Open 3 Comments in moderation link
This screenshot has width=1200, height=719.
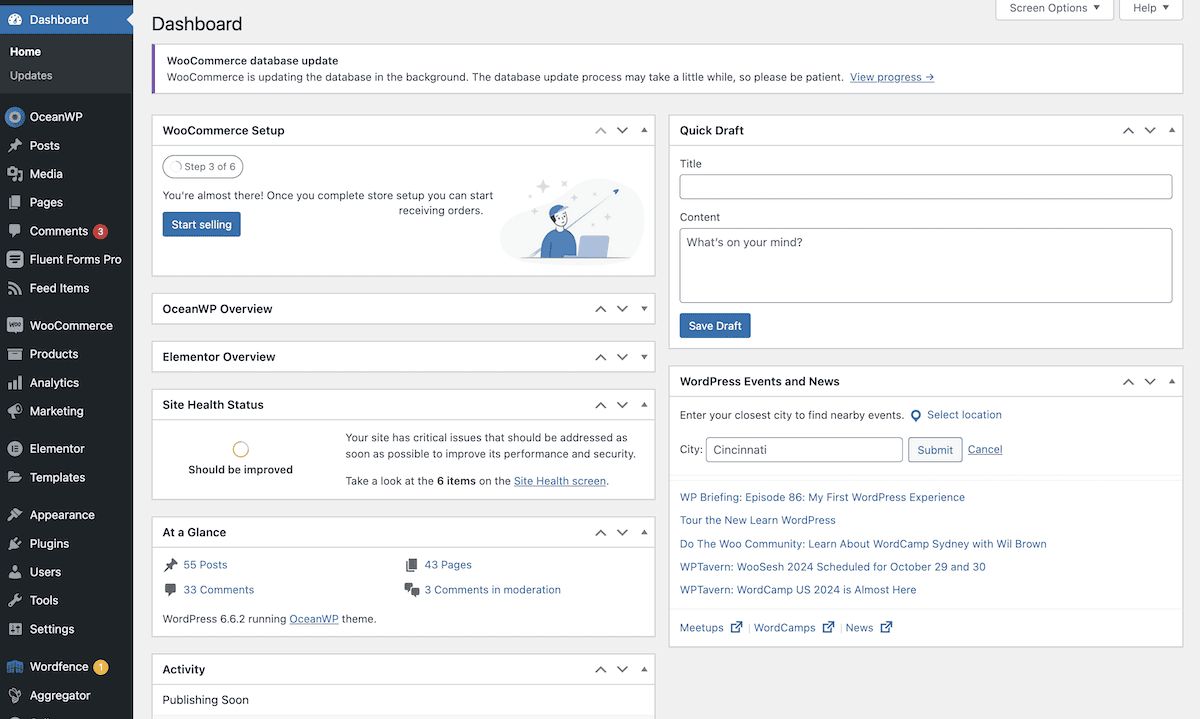point(492,590)
